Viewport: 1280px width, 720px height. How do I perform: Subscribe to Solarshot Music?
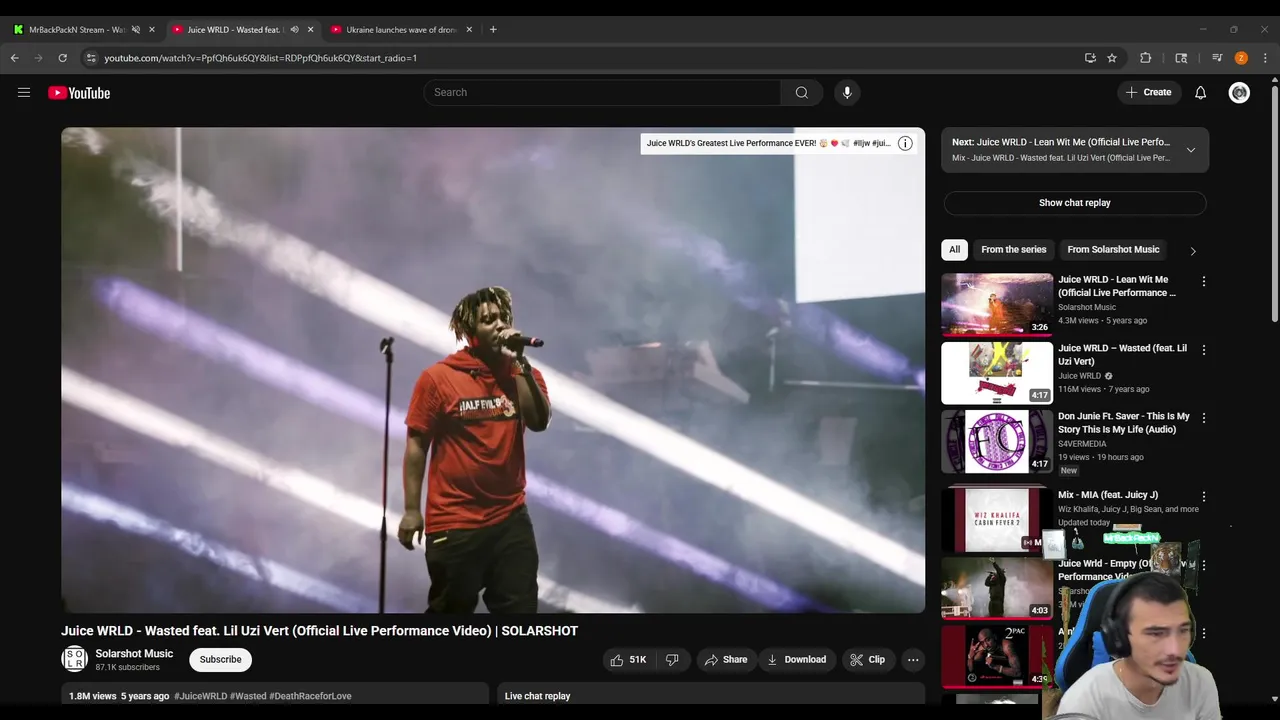(x=220, y=659)
